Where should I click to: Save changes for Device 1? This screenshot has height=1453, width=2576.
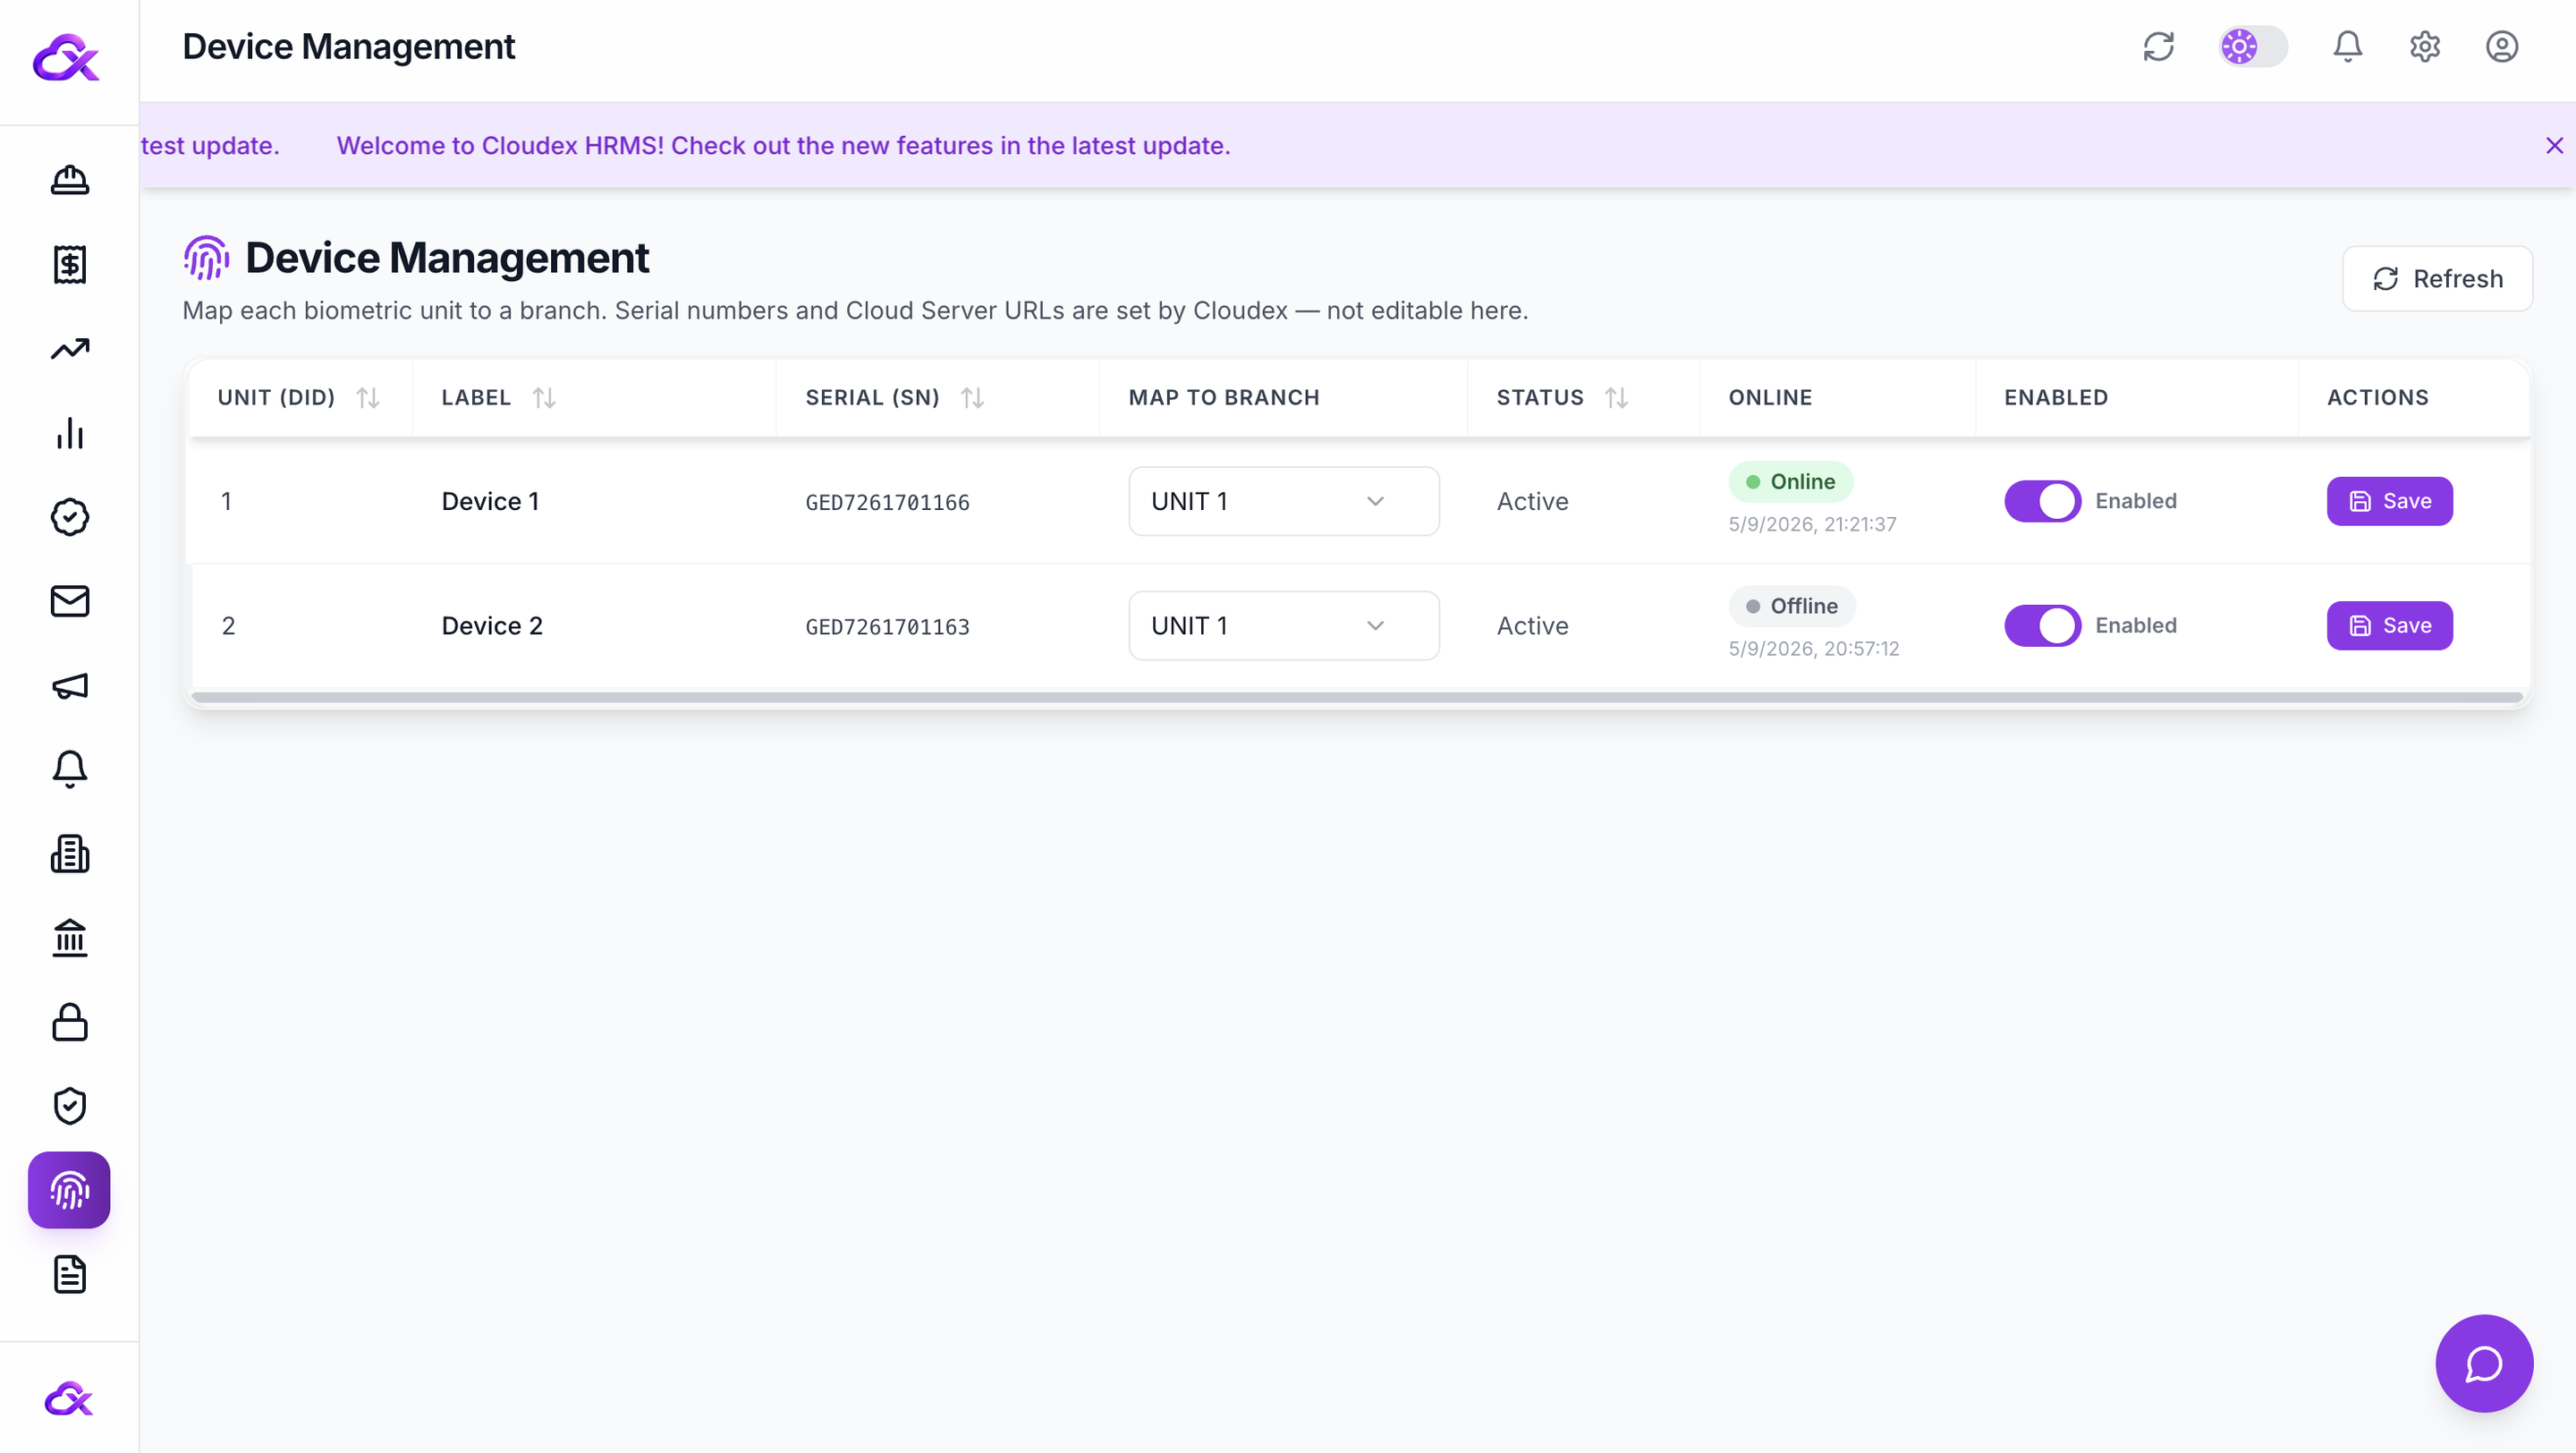[2389, 501]
